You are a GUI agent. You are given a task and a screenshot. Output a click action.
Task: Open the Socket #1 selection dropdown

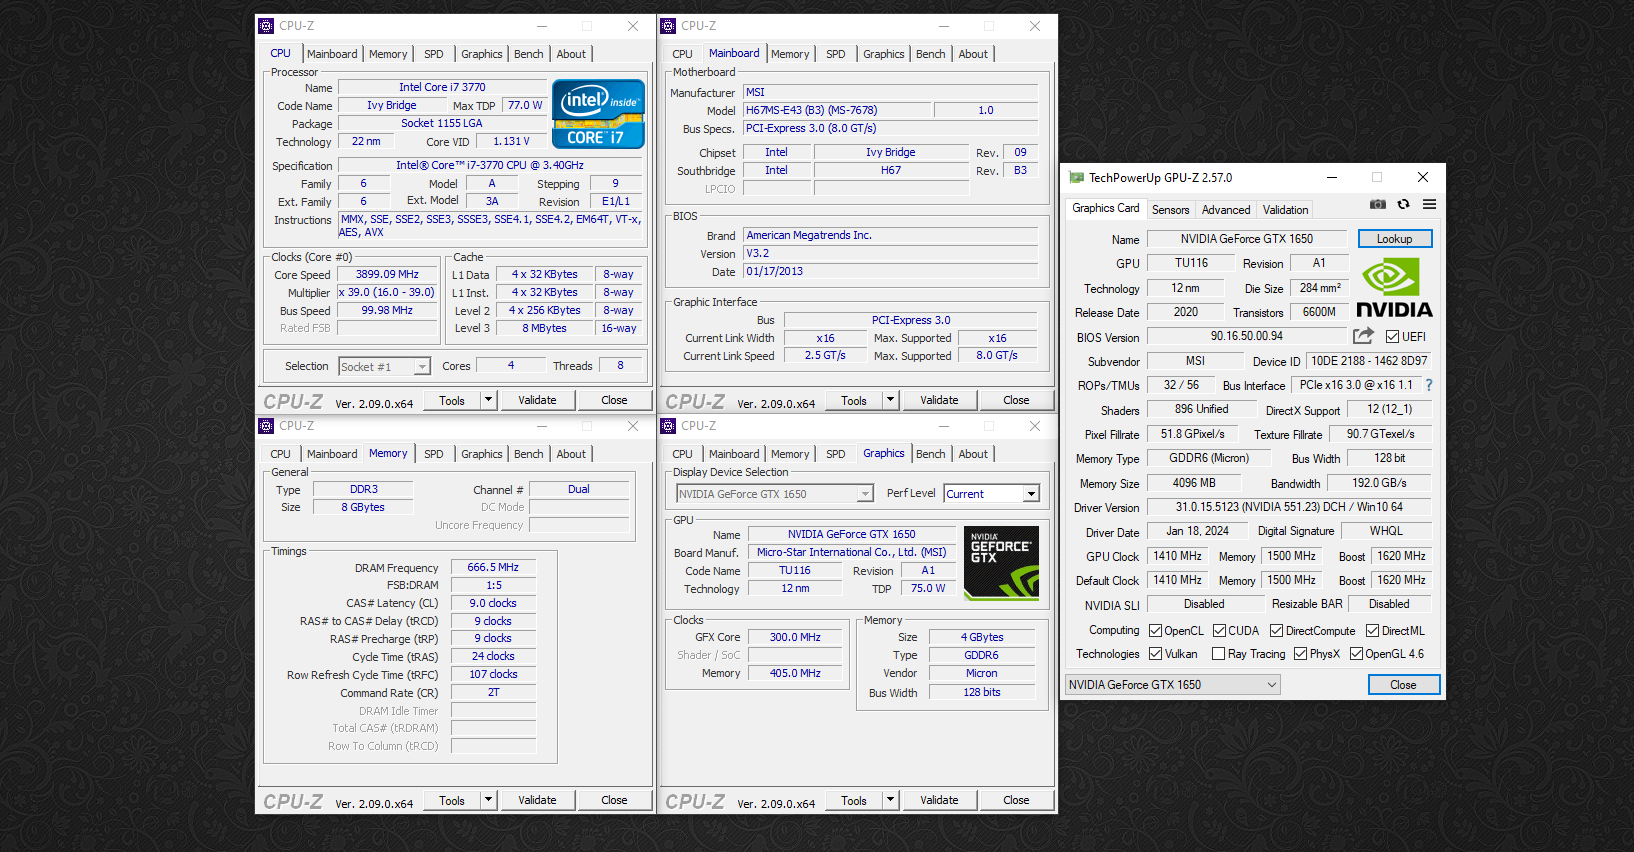385,367
